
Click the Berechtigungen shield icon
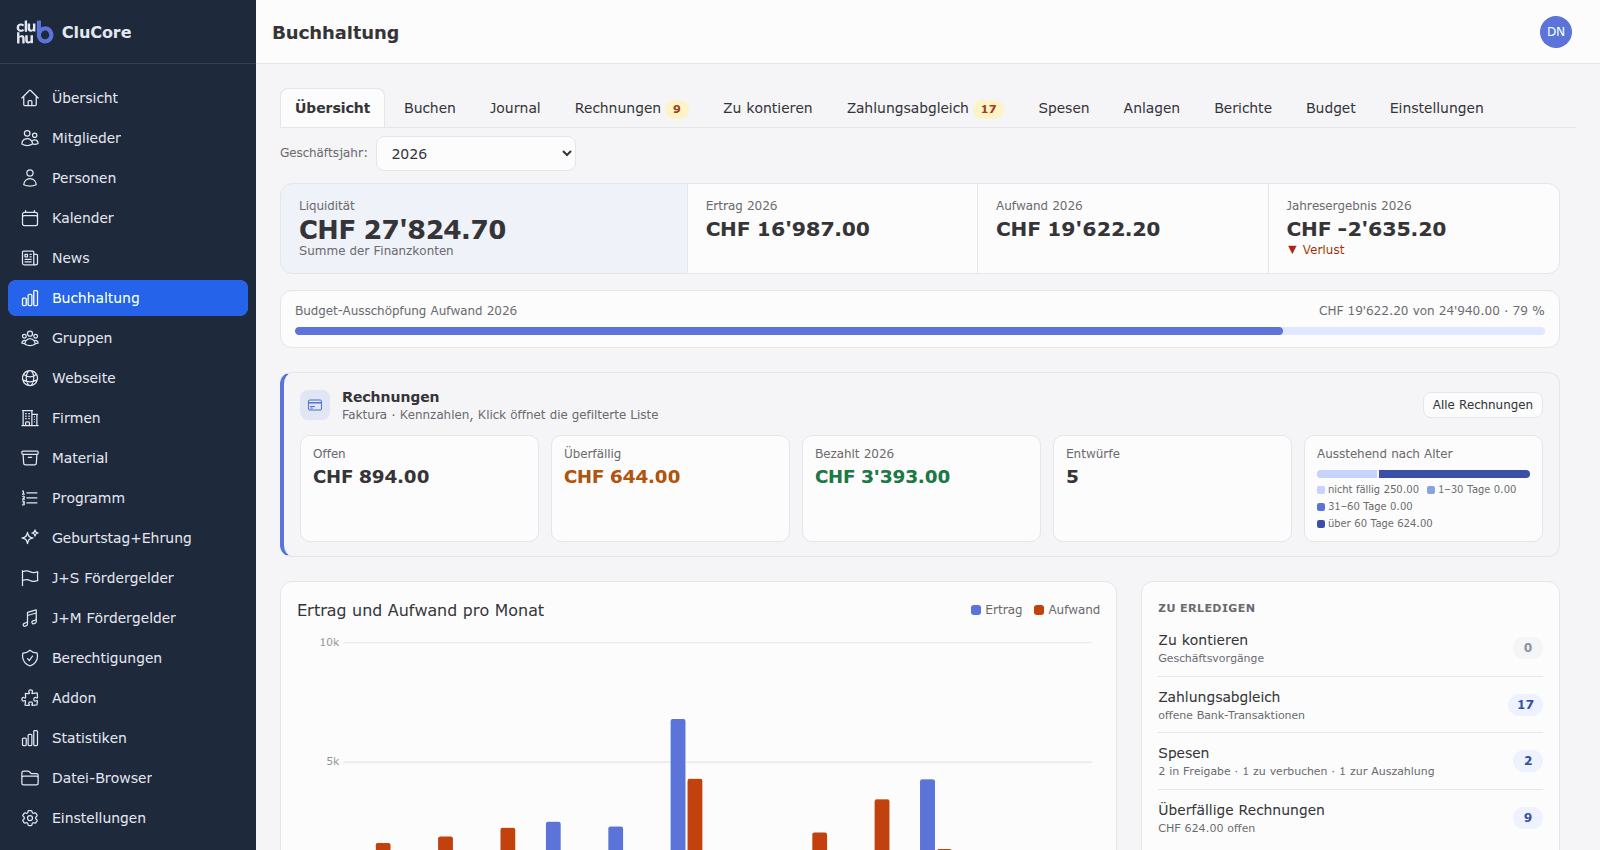[30, 658]
